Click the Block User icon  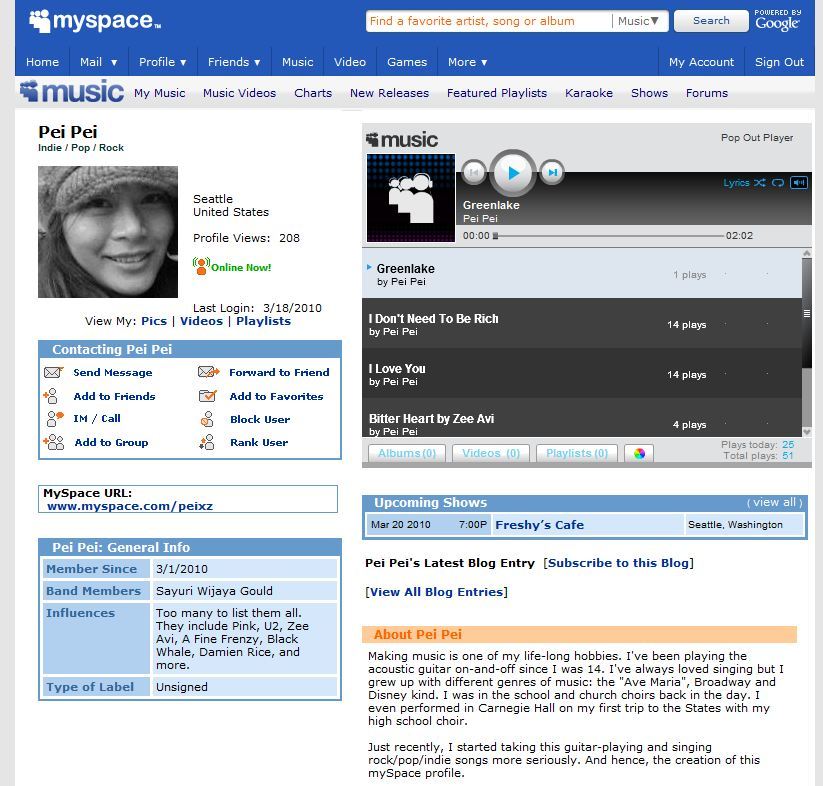pyautogui.click(x=207, y=419)
